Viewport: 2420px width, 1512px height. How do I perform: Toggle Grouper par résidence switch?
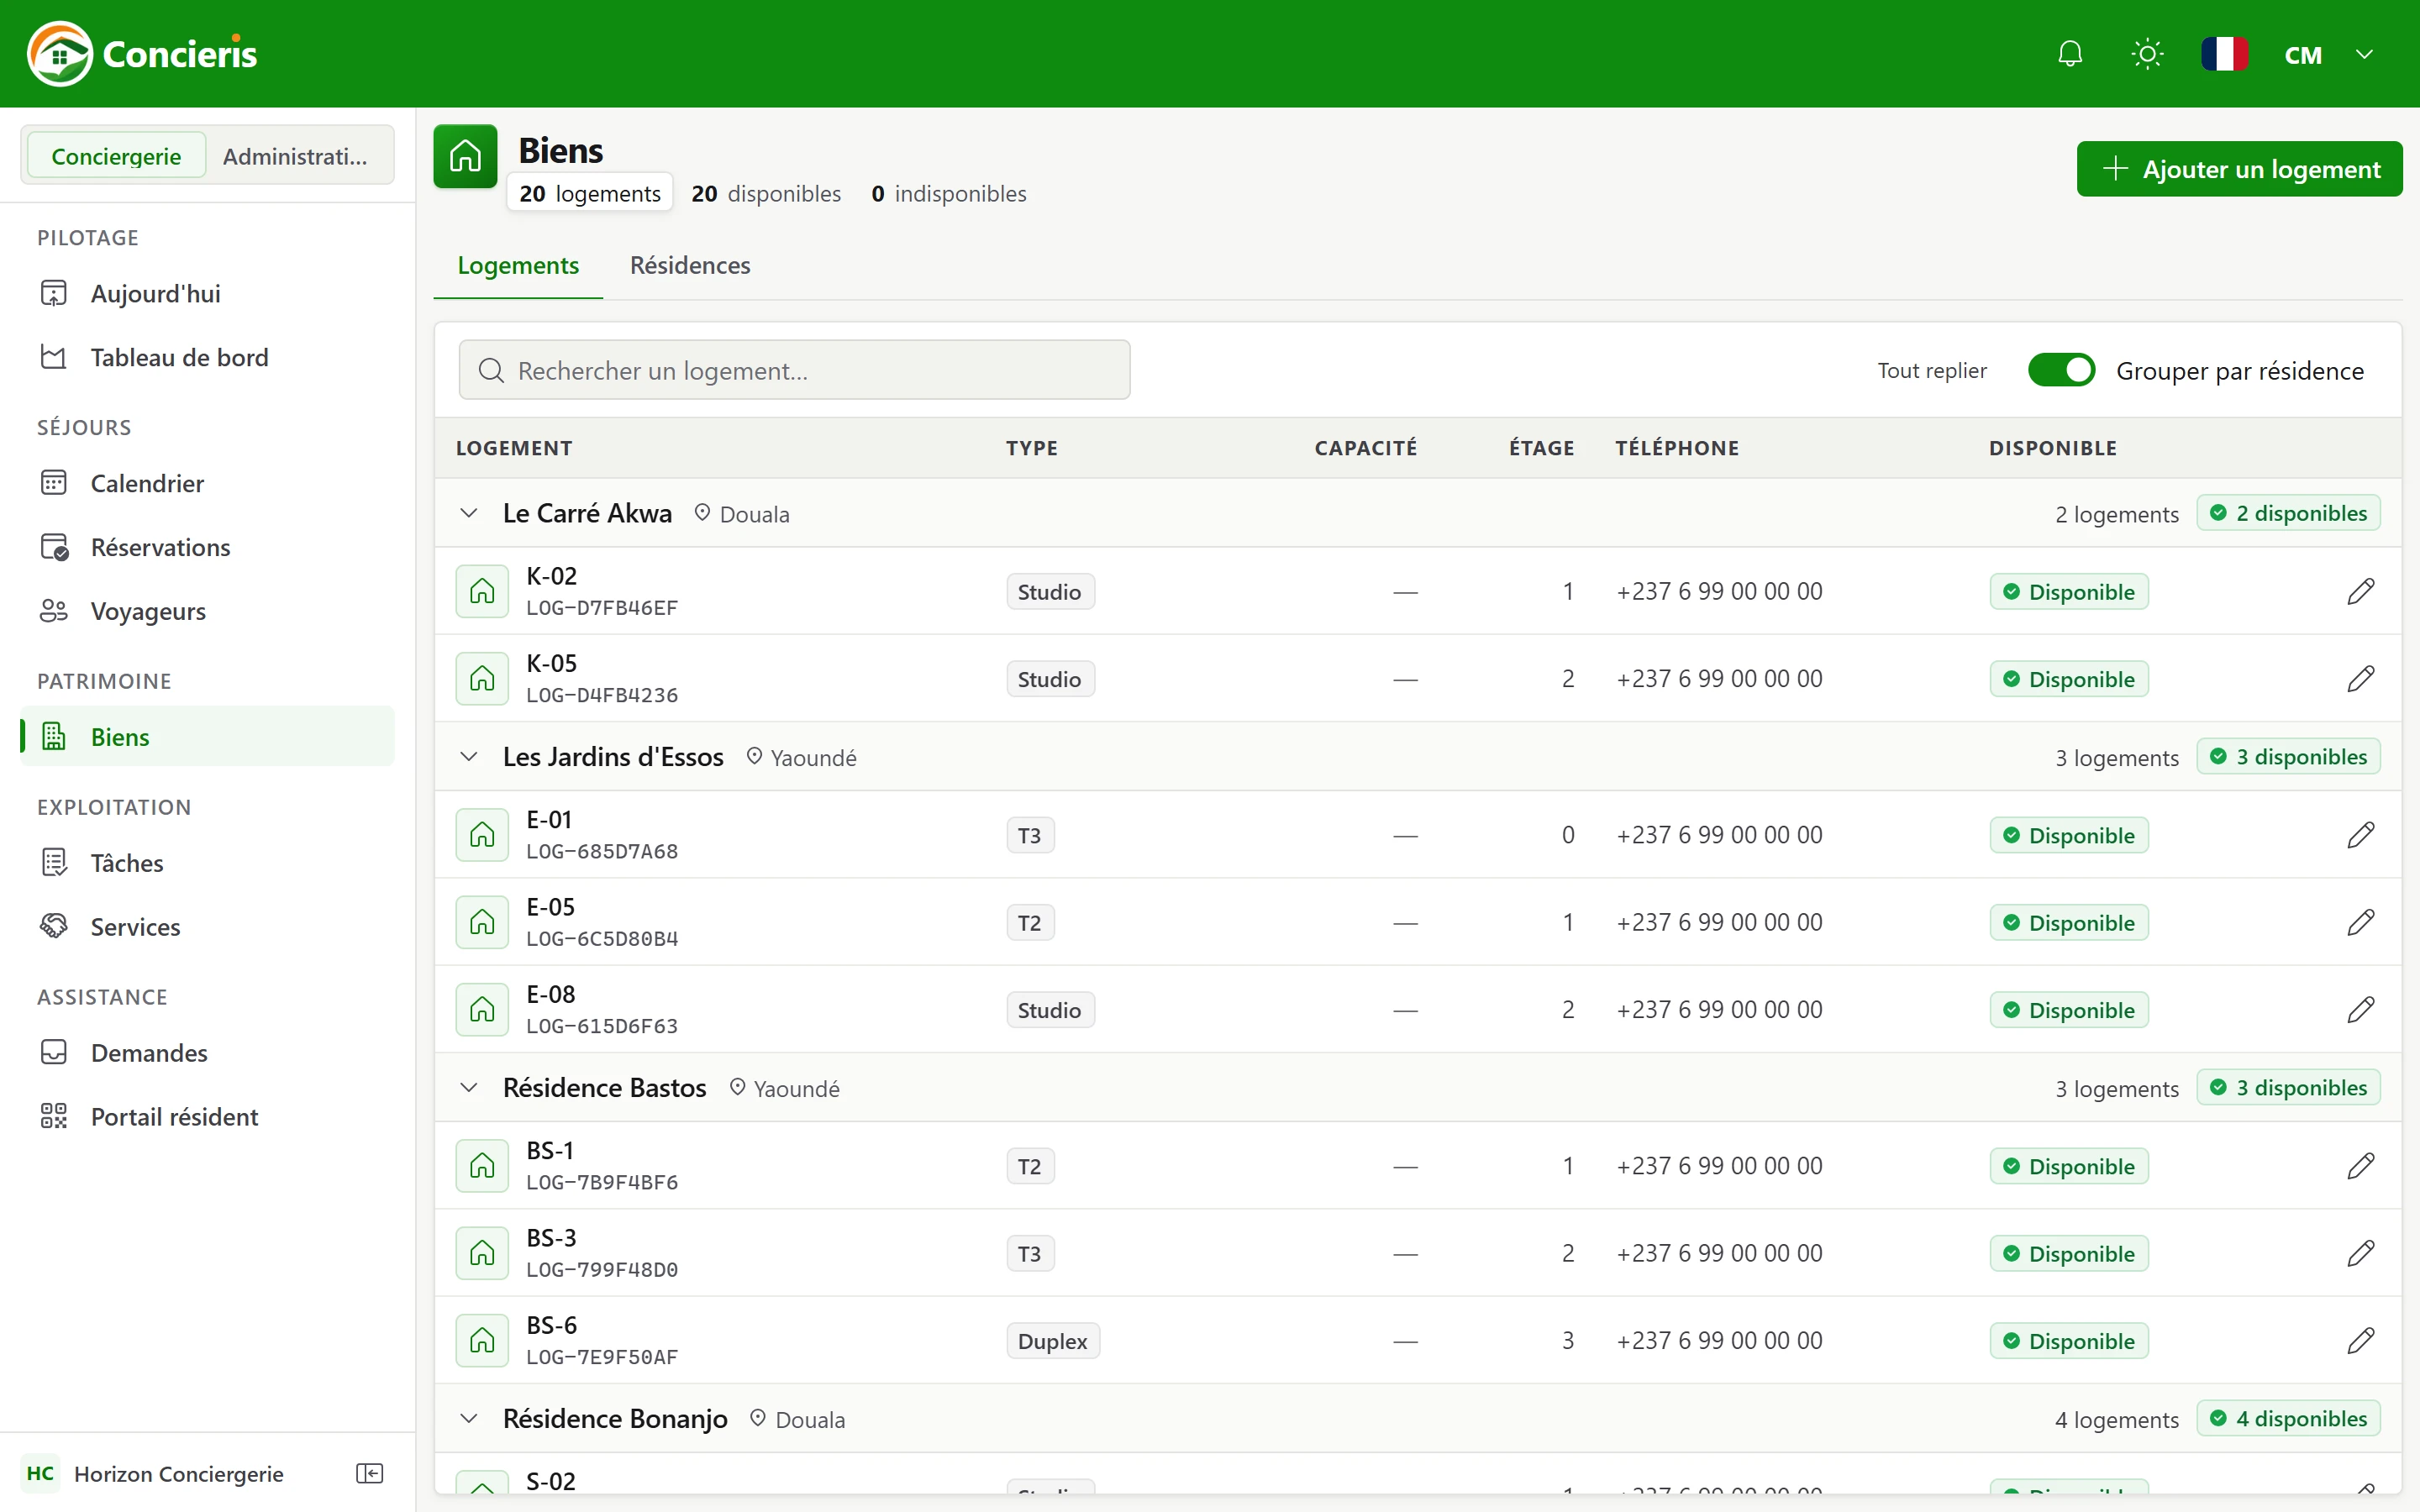pos(2061,370)
